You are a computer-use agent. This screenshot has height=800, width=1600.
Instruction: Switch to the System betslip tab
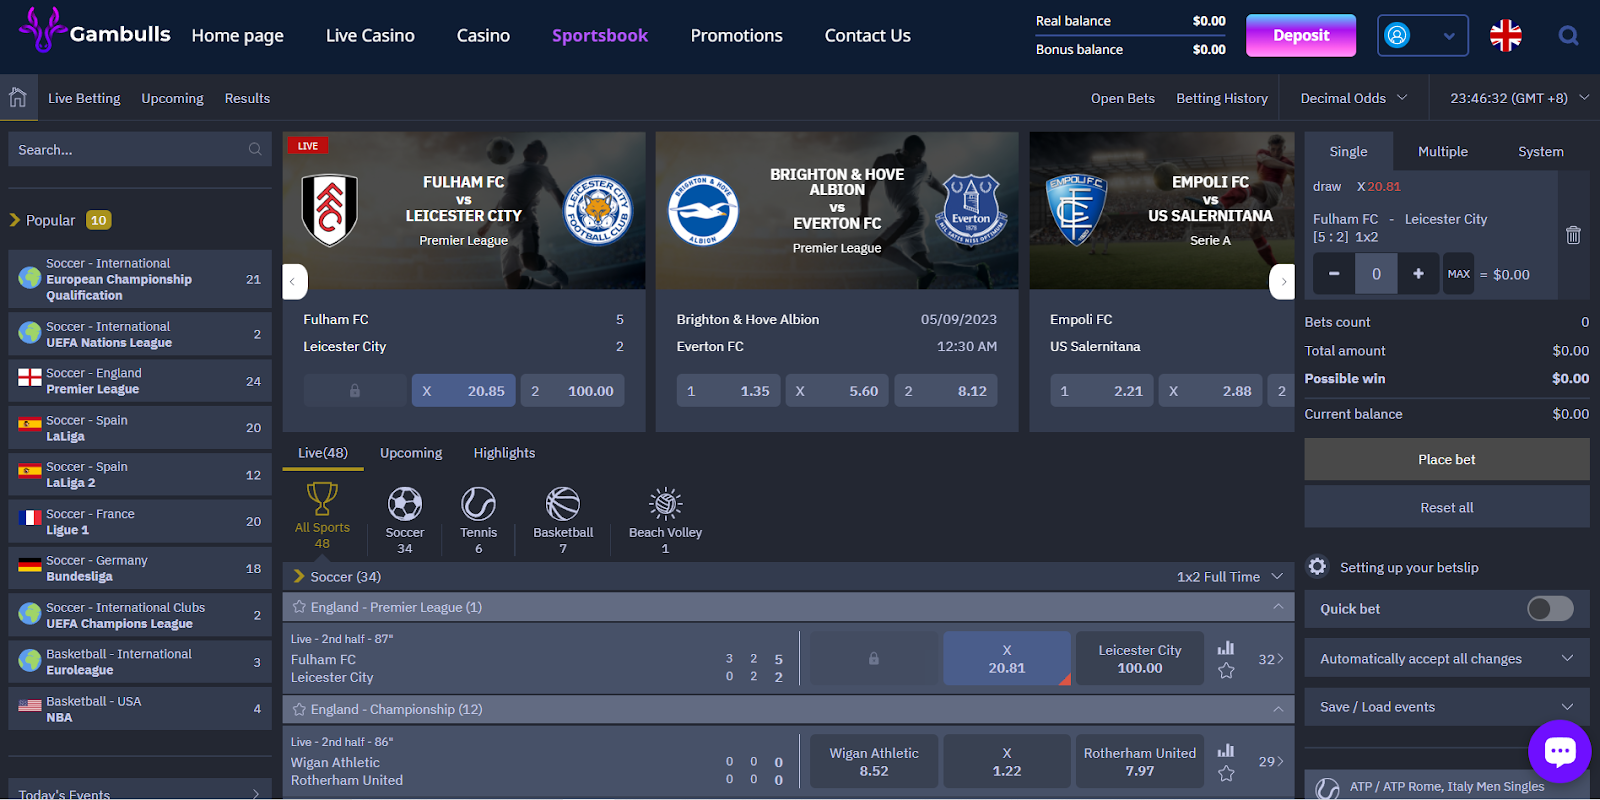coord(1540,151)
